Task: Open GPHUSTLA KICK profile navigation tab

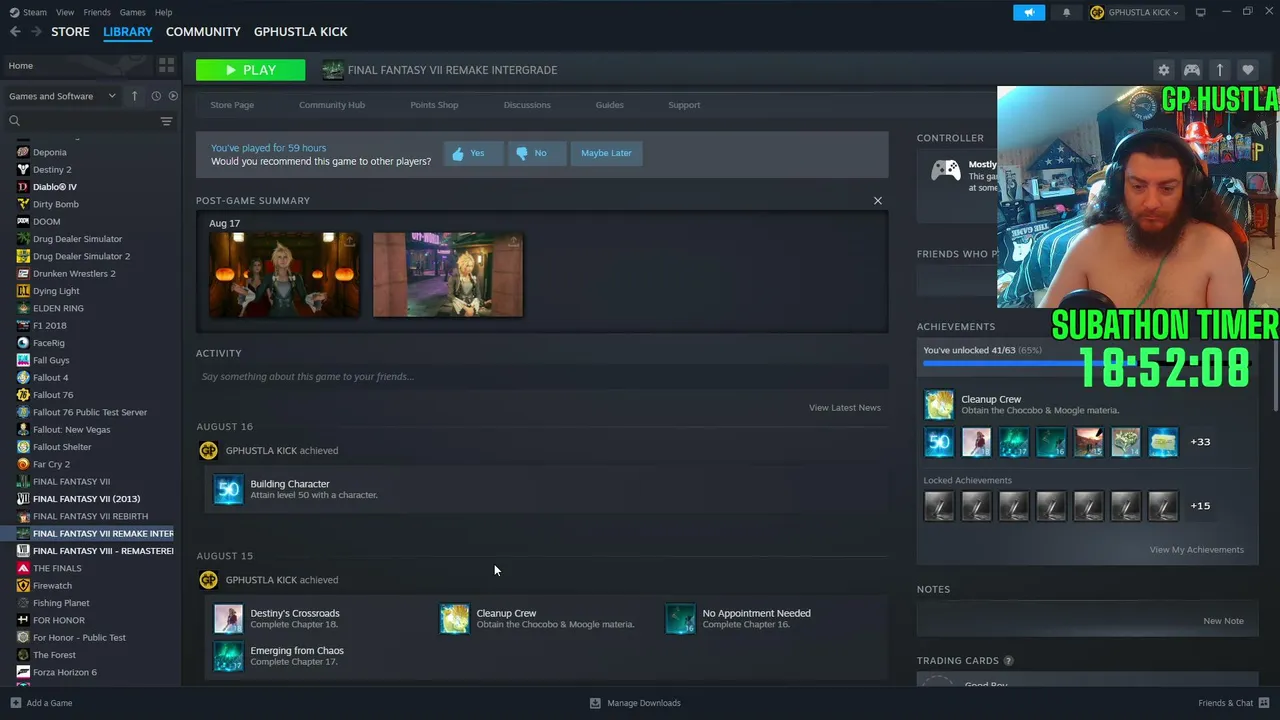Action: pos(301,32)
